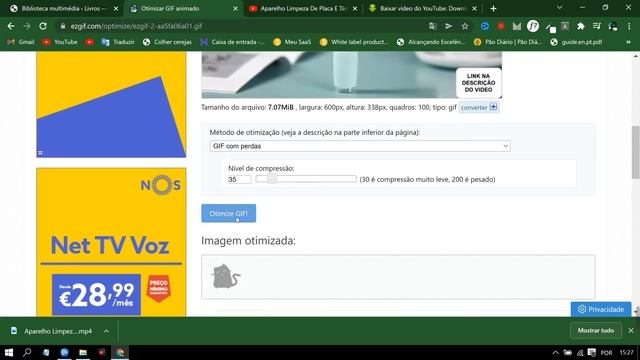Open the optimization method dropdown
Viewport: 640px width, 360px height.
pos(360,146)
